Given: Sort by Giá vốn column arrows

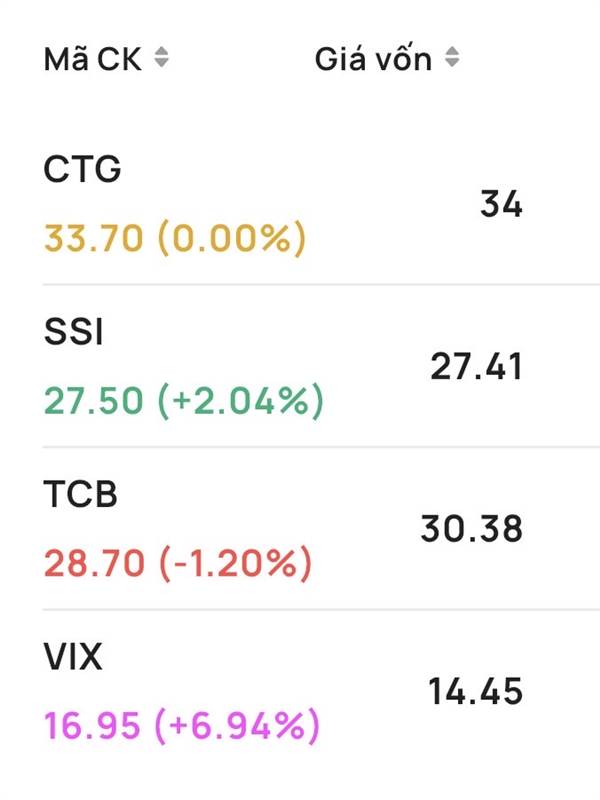Looking at the screenshot, I should click(x=452, y=57).
